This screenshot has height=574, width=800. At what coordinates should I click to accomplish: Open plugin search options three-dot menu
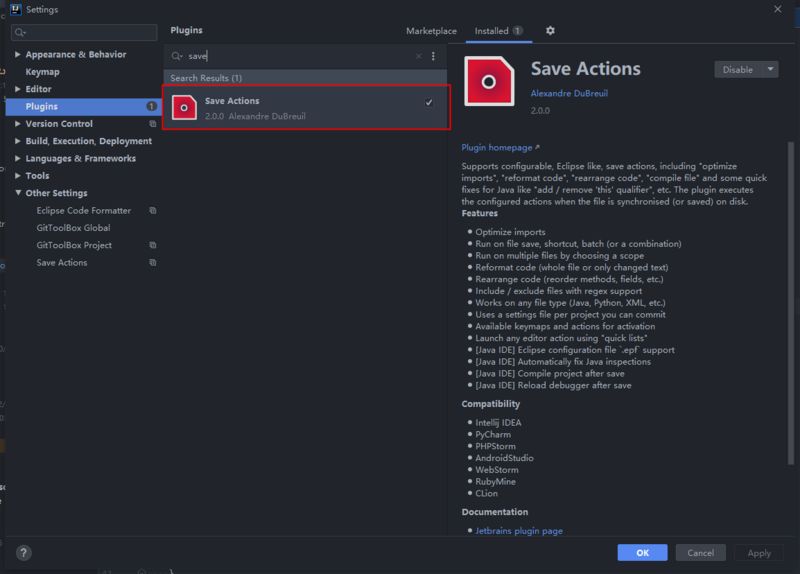433,56
